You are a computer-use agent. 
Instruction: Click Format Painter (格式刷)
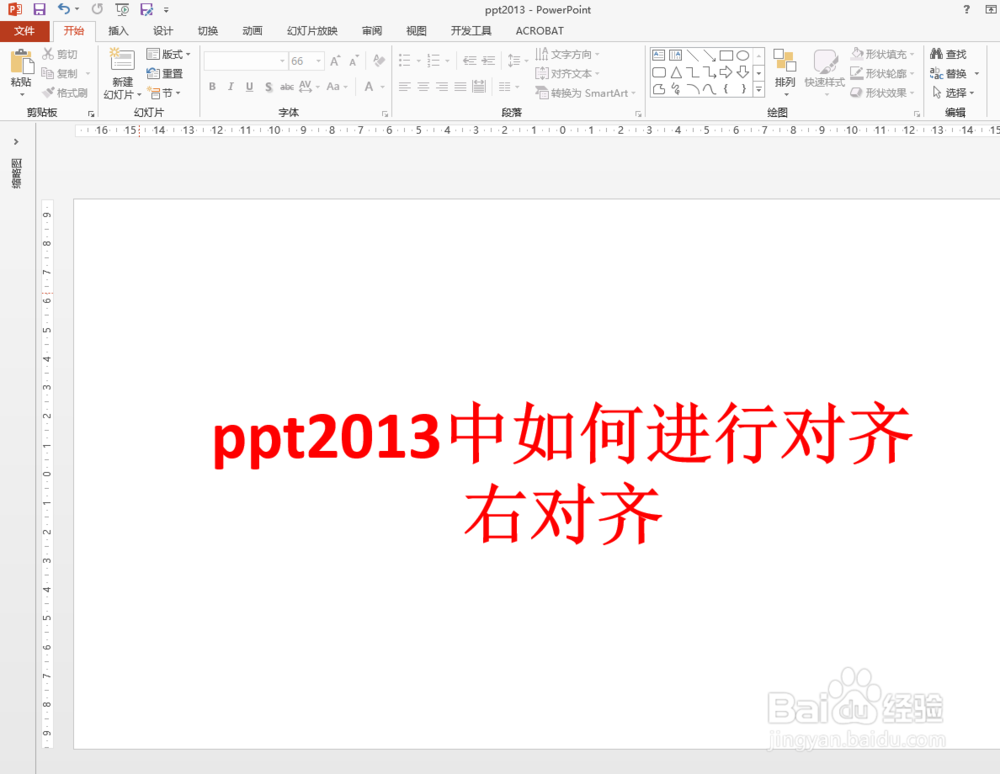click(64, 93)
